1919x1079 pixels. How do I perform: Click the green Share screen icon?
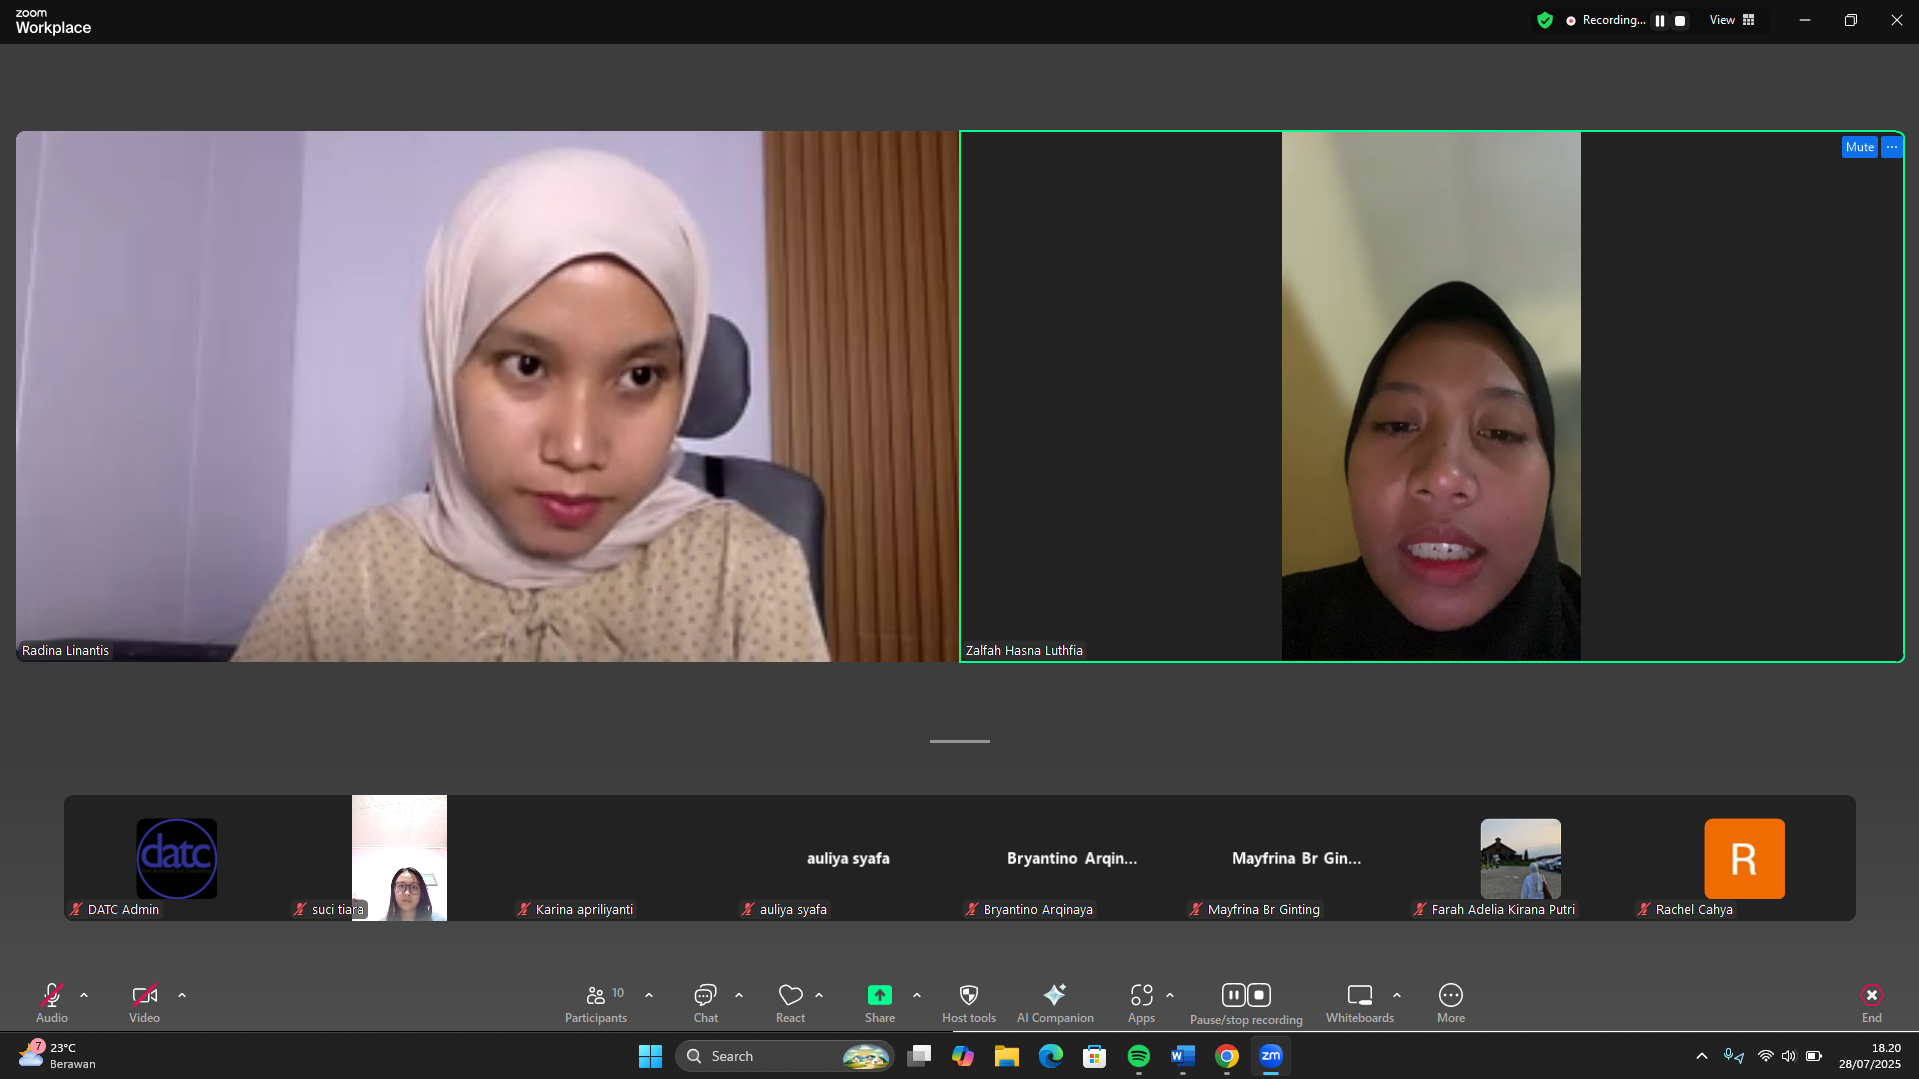879,995
